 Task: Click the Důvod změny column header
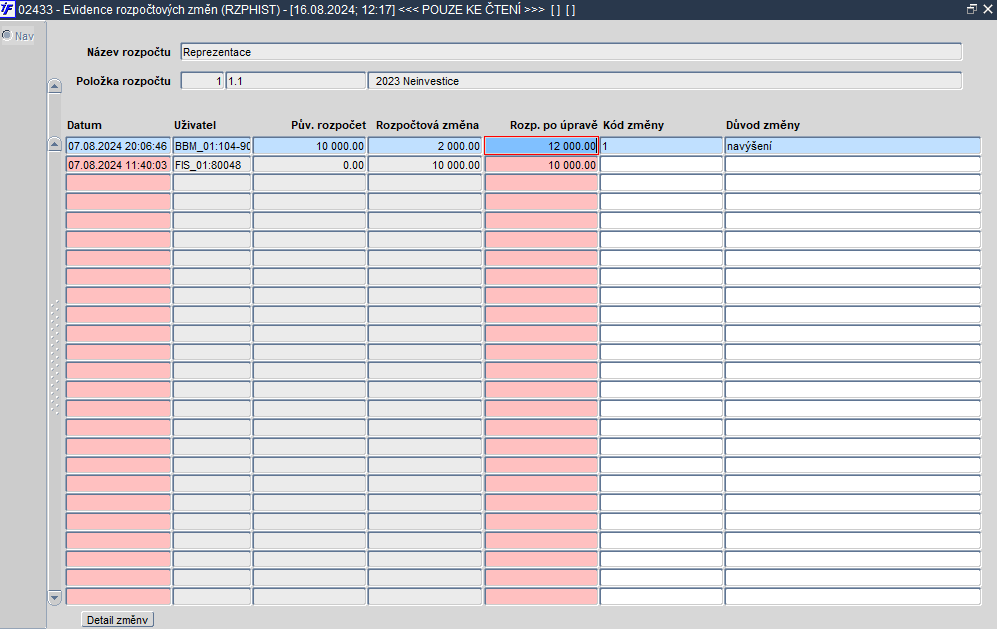coord(763,125)
